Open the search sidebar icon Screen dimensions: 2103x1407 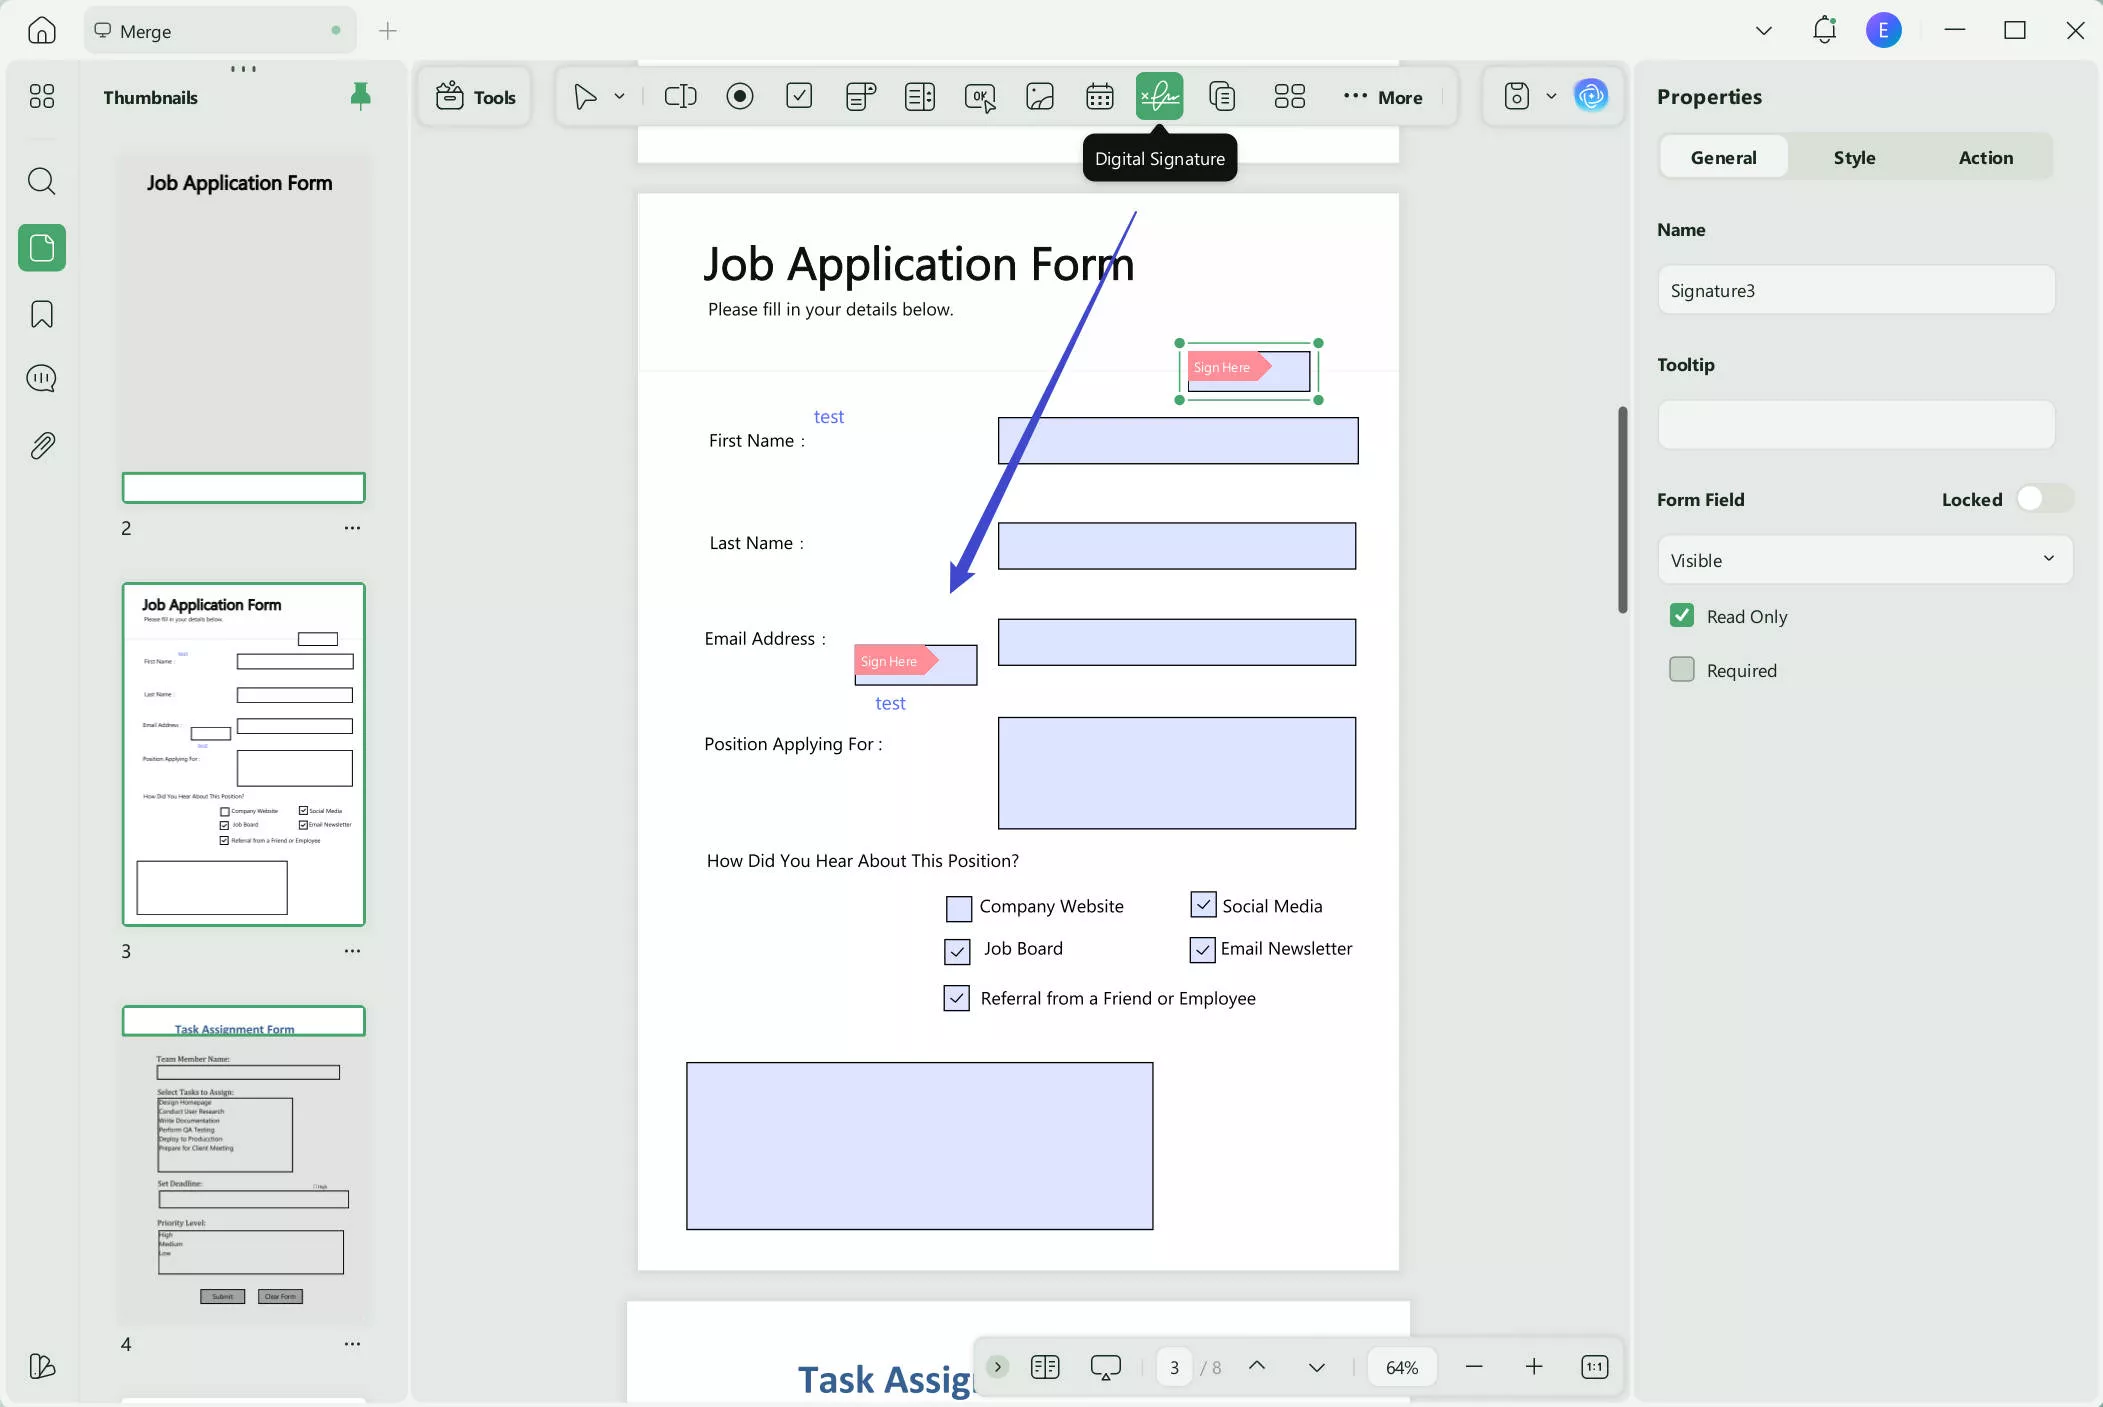(42, 181)
